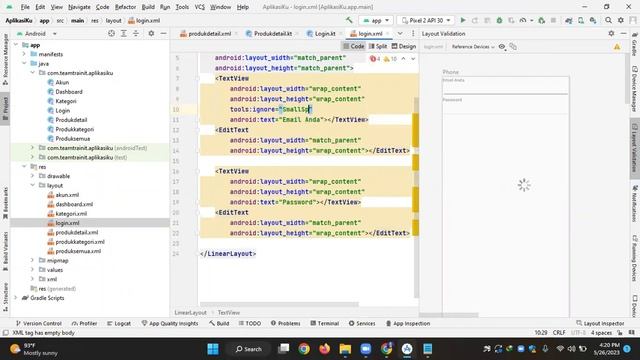Open the Project panel options gear
The image size is (640, 360).
click(x=151, y=33)
